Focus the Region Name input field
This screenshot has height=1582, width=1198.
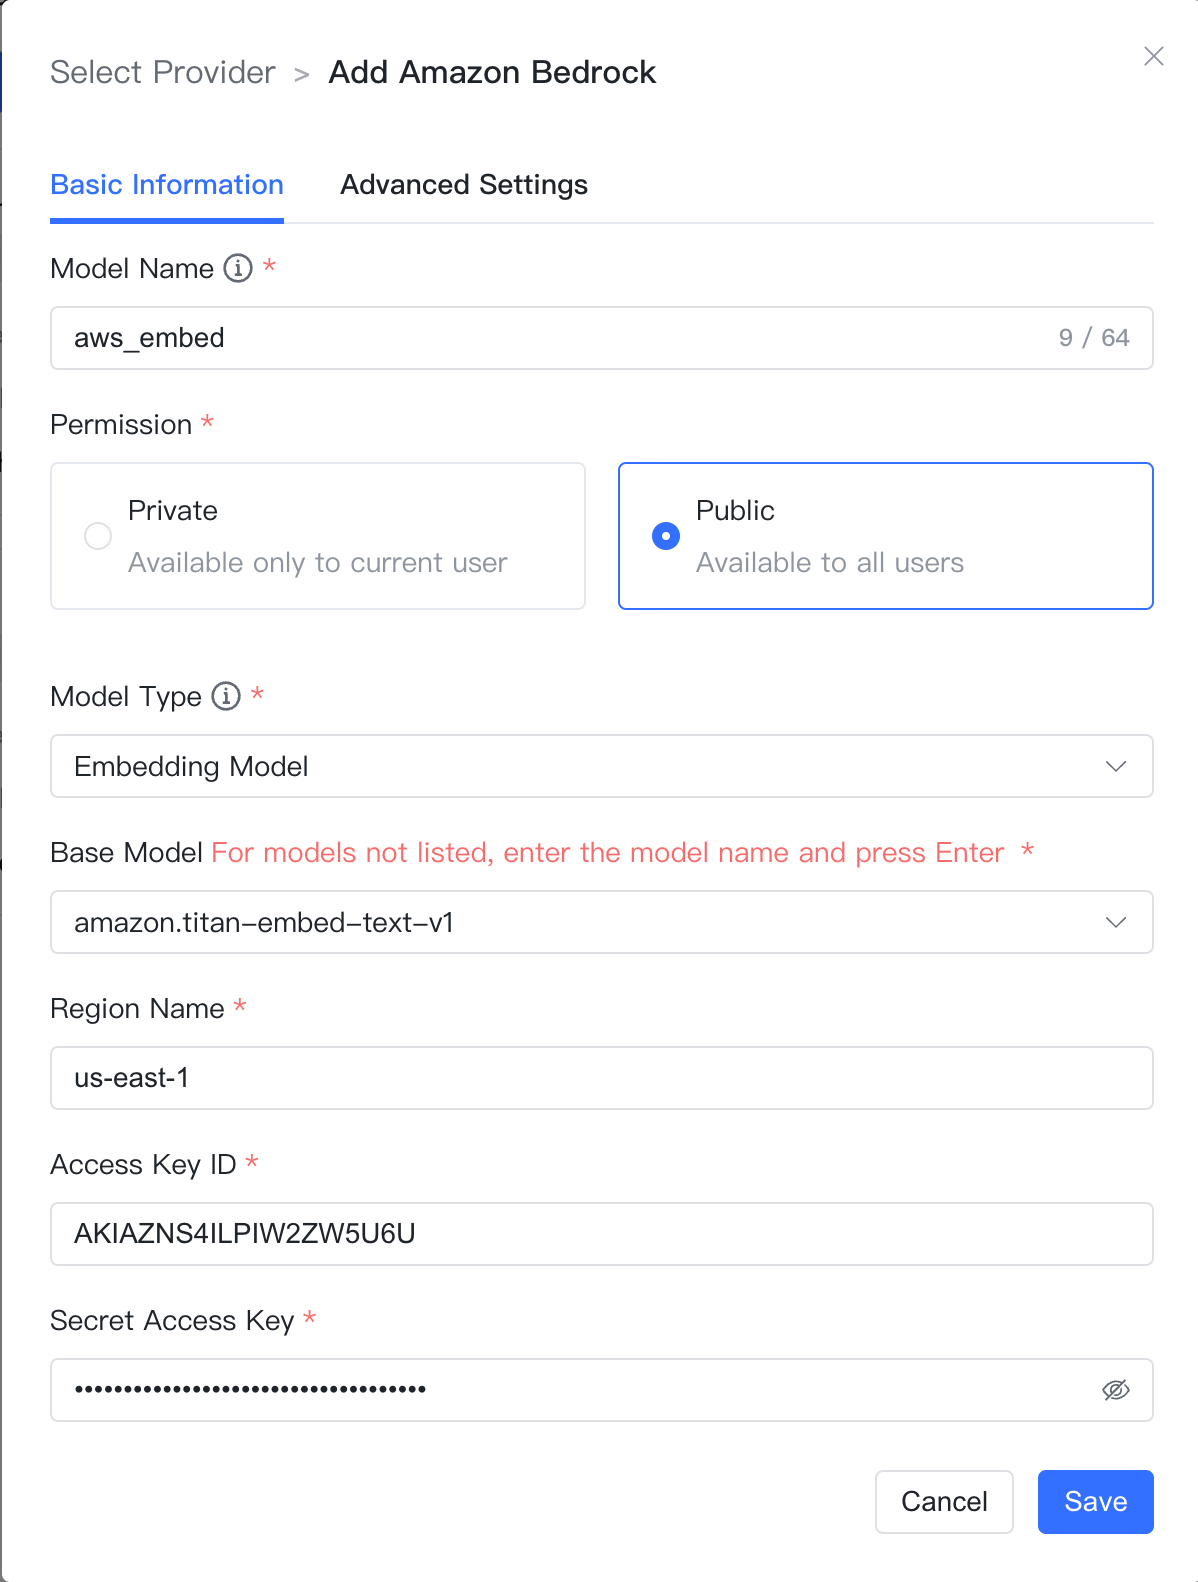tap(602, 1078)
